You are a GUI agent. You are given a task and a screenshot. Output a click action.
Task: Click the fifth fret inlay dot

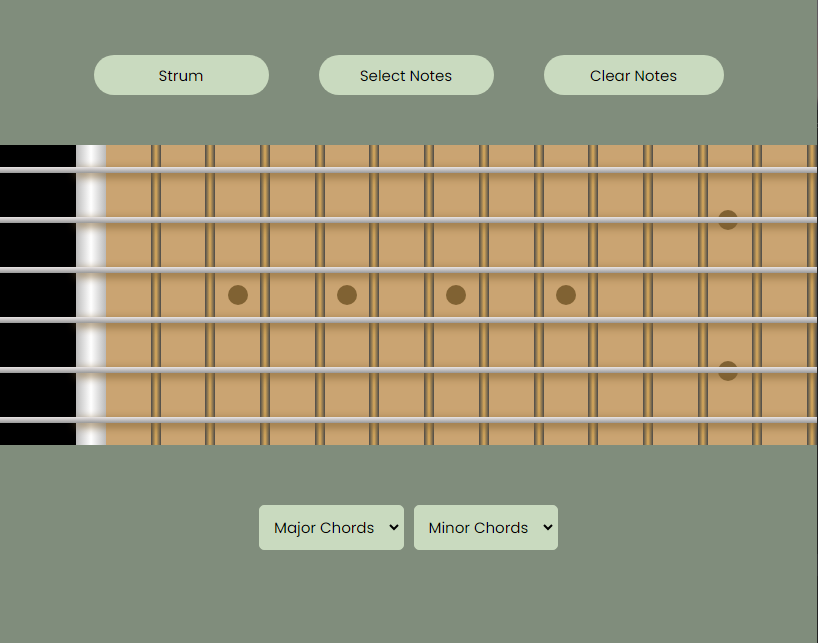point(347,295)
